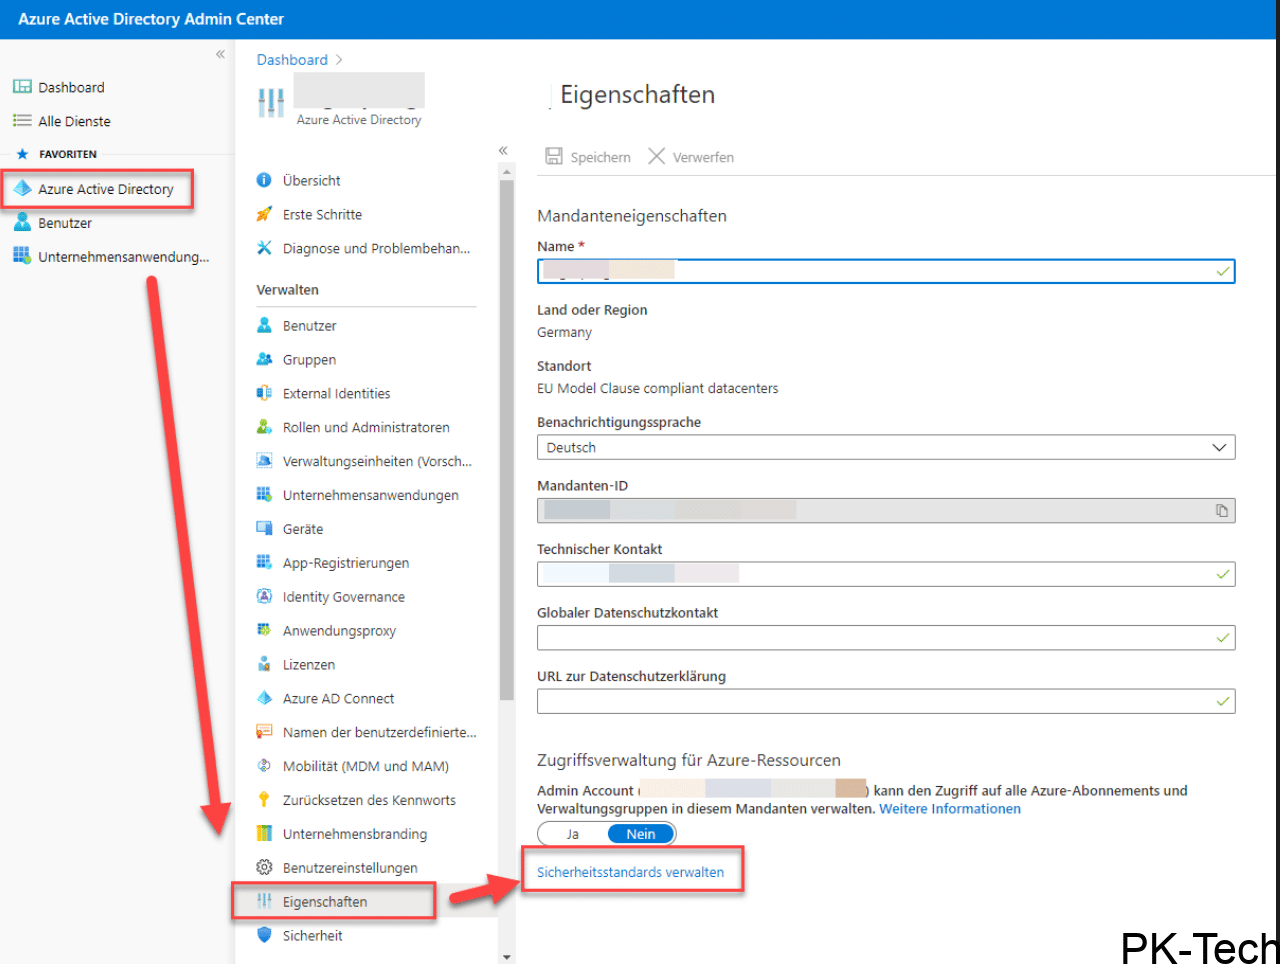Image resolution: width=1280 pixels, height=964 pixels.
Task: Open Weitere Informationen link
Action: coord(950,809)
